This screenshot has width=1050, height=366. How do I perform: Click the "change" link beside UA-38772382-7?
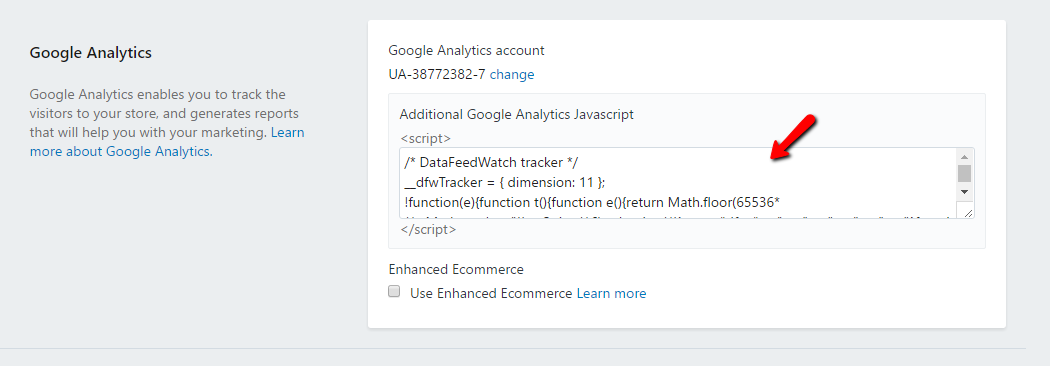pyautogui.click(x=512, y=74)
